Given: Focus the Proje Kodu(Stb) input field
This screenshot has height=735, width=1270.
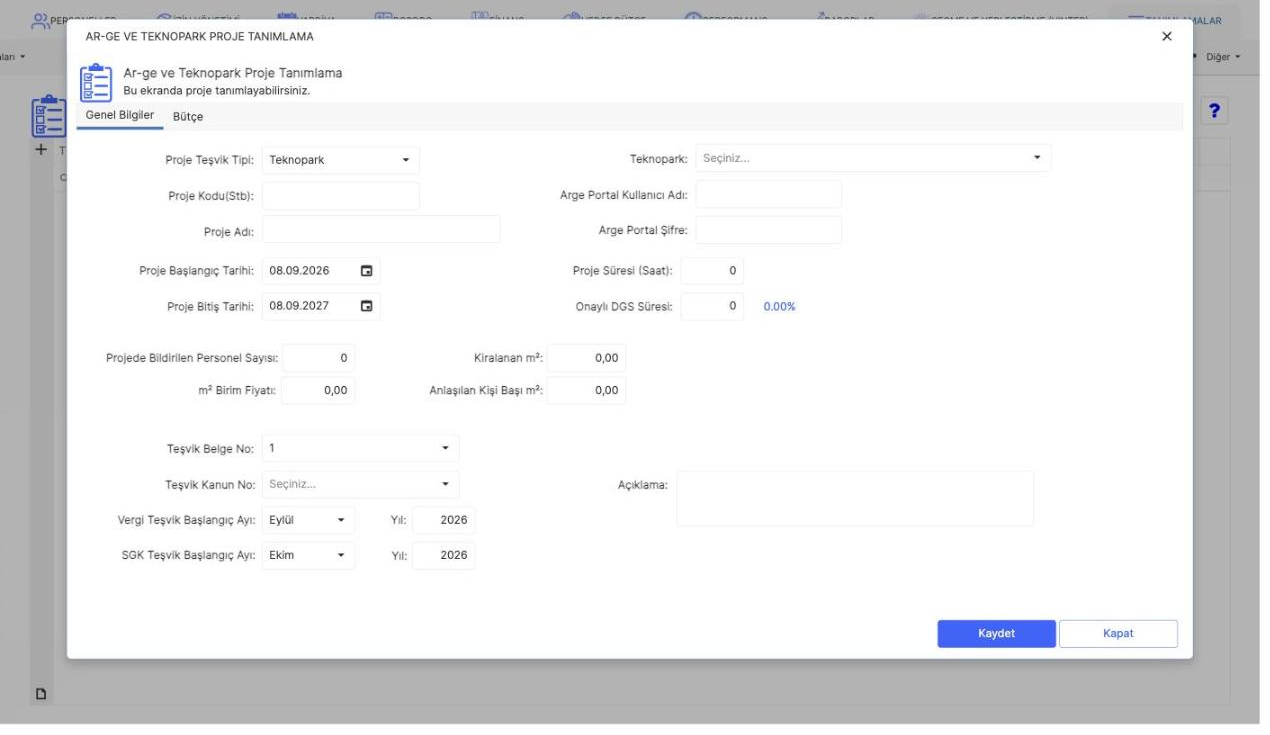Looking at the screenshot, I should point(341,195).
